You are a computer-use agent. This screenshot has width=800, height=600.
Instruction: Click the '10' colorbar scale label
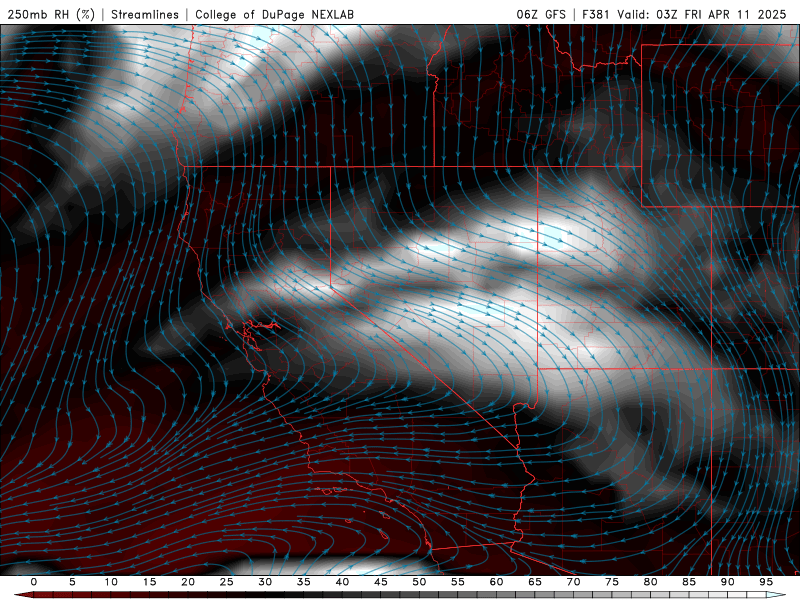(x=111, y=582)
